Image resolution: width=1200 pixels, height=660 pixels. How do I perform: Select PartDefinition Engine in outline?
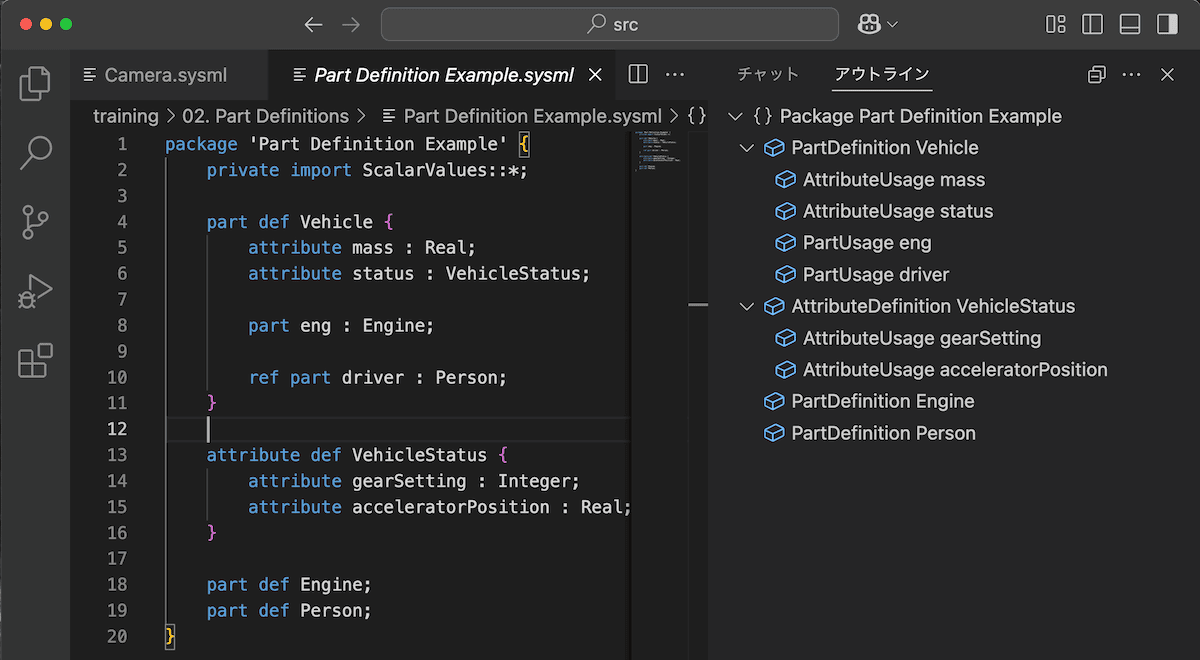(x=883, y=402)
